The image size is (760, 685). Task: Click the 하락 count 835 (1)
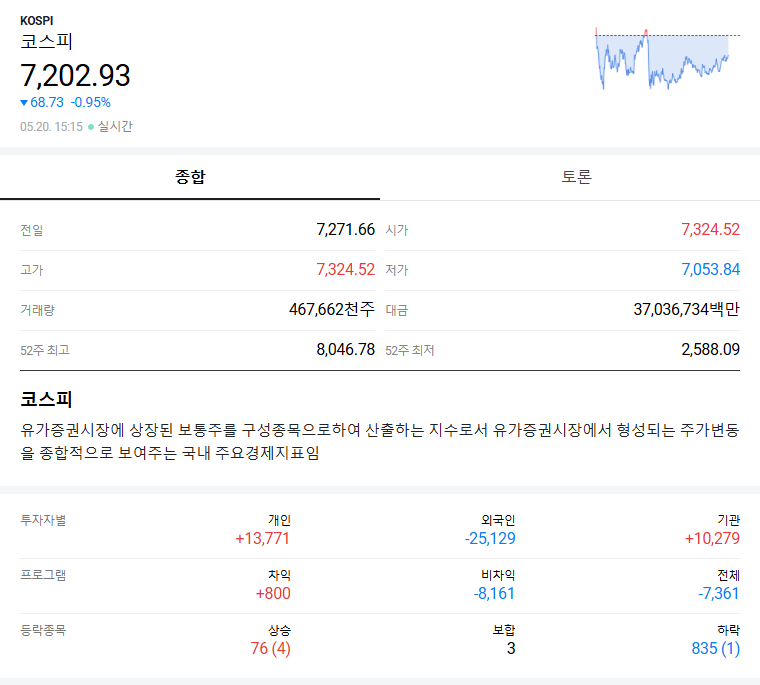tap(715, 648)
